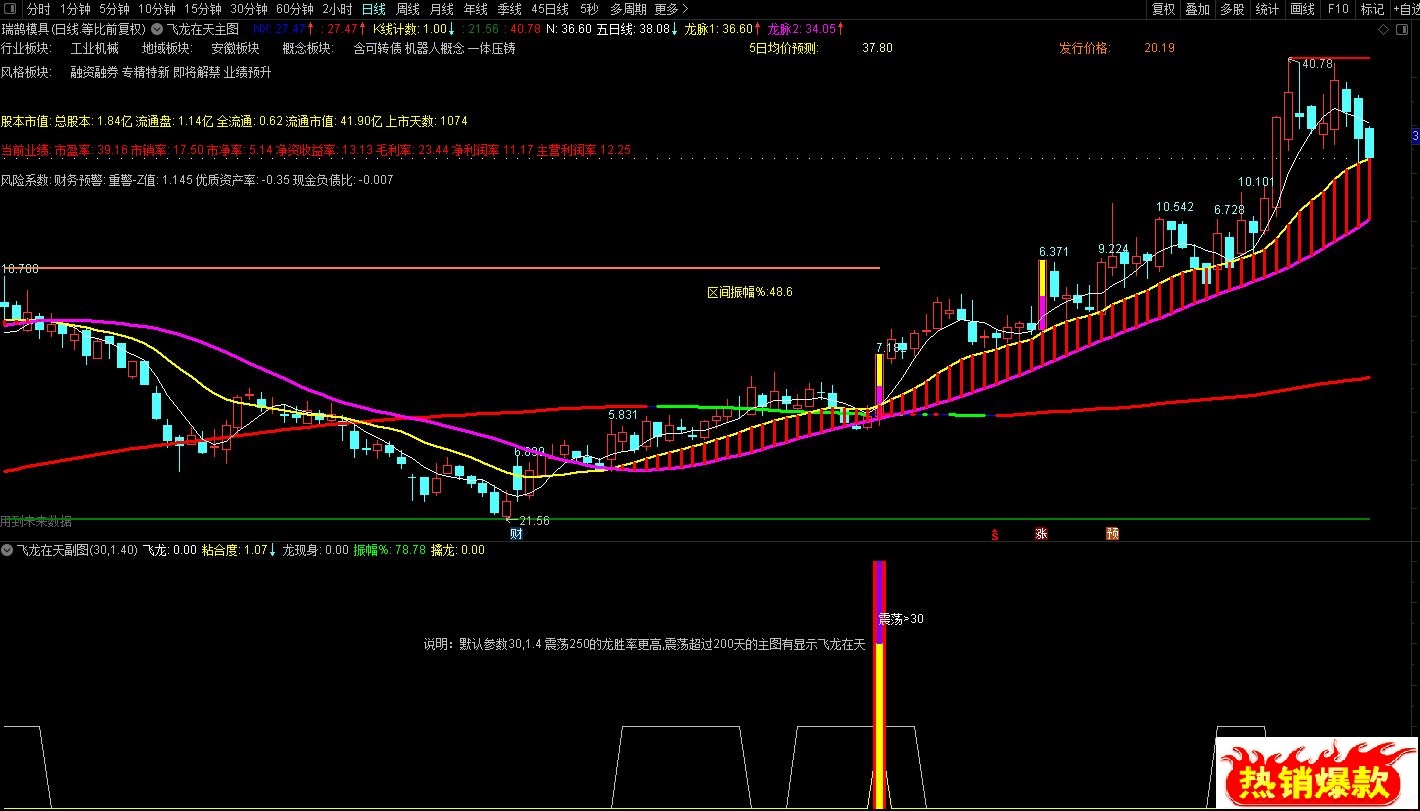Open F10 company information

(1337, 9)
